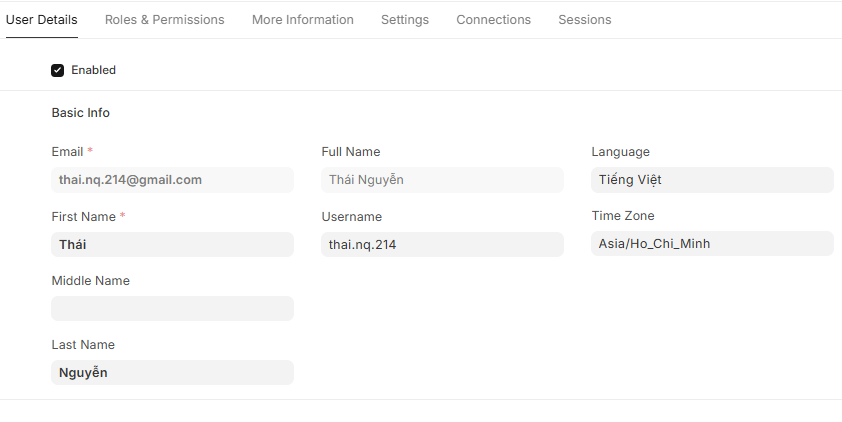The width and height of the screenshot is (842, 422).
Task: Open the Time Zone field showing Asia/Ho_Chi_Minh
Action: click(x=712, y=243)
